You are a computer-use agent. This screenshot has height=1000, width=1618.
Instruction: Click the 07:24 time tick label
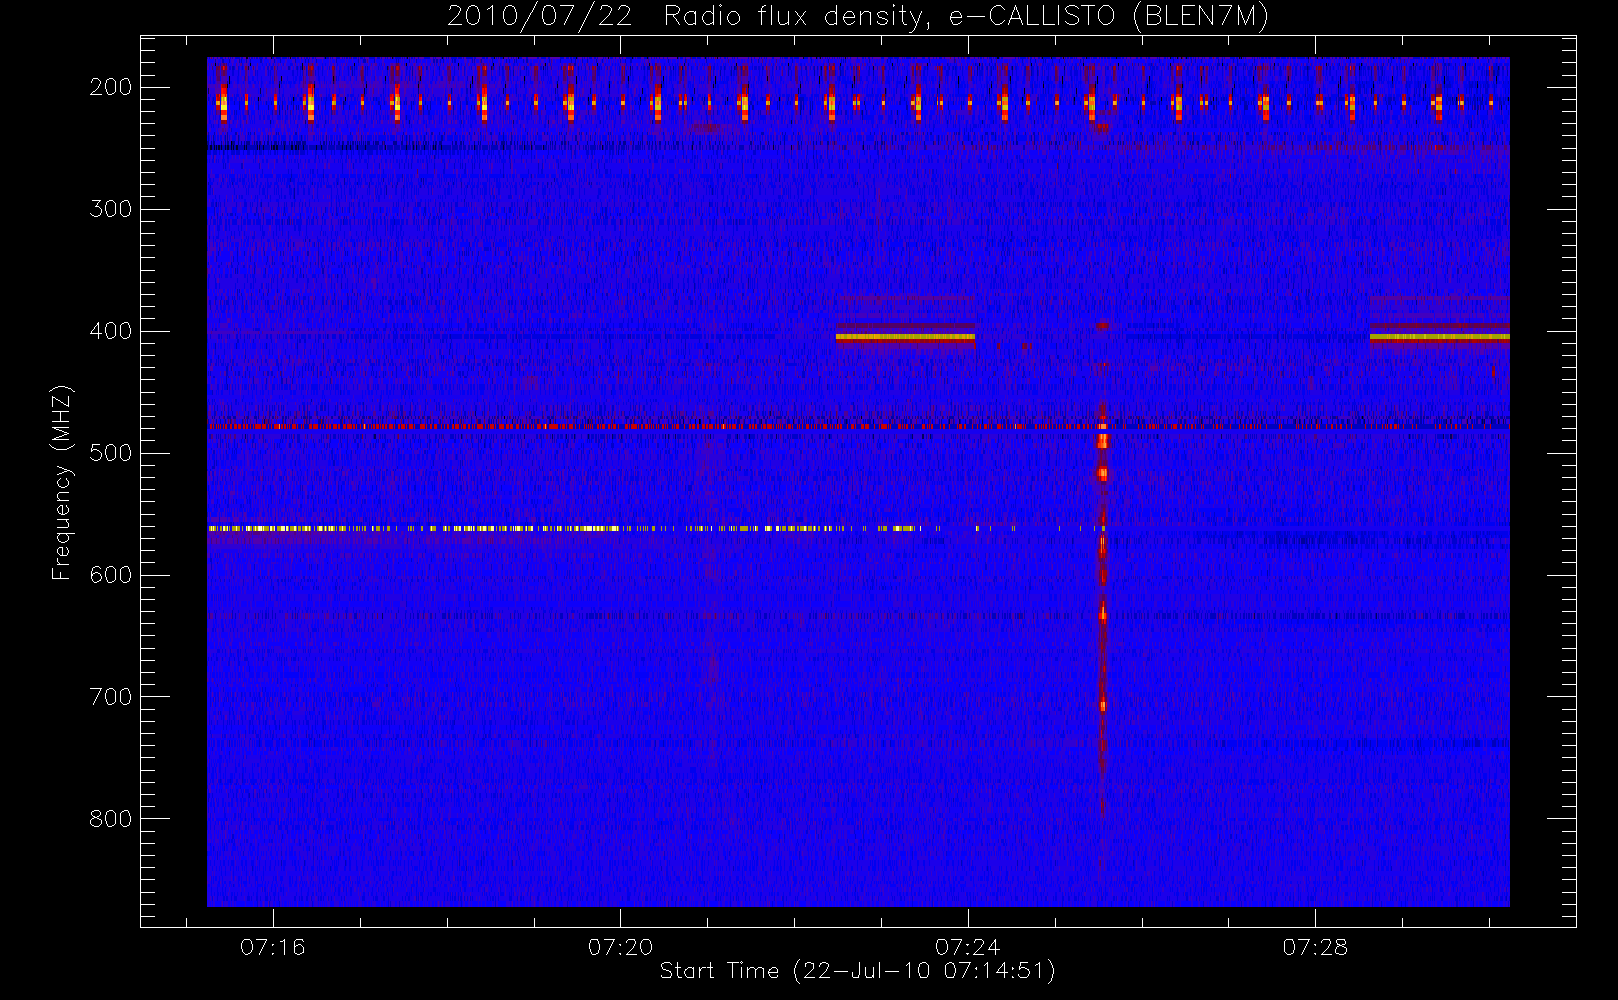[x=967, y=947]
